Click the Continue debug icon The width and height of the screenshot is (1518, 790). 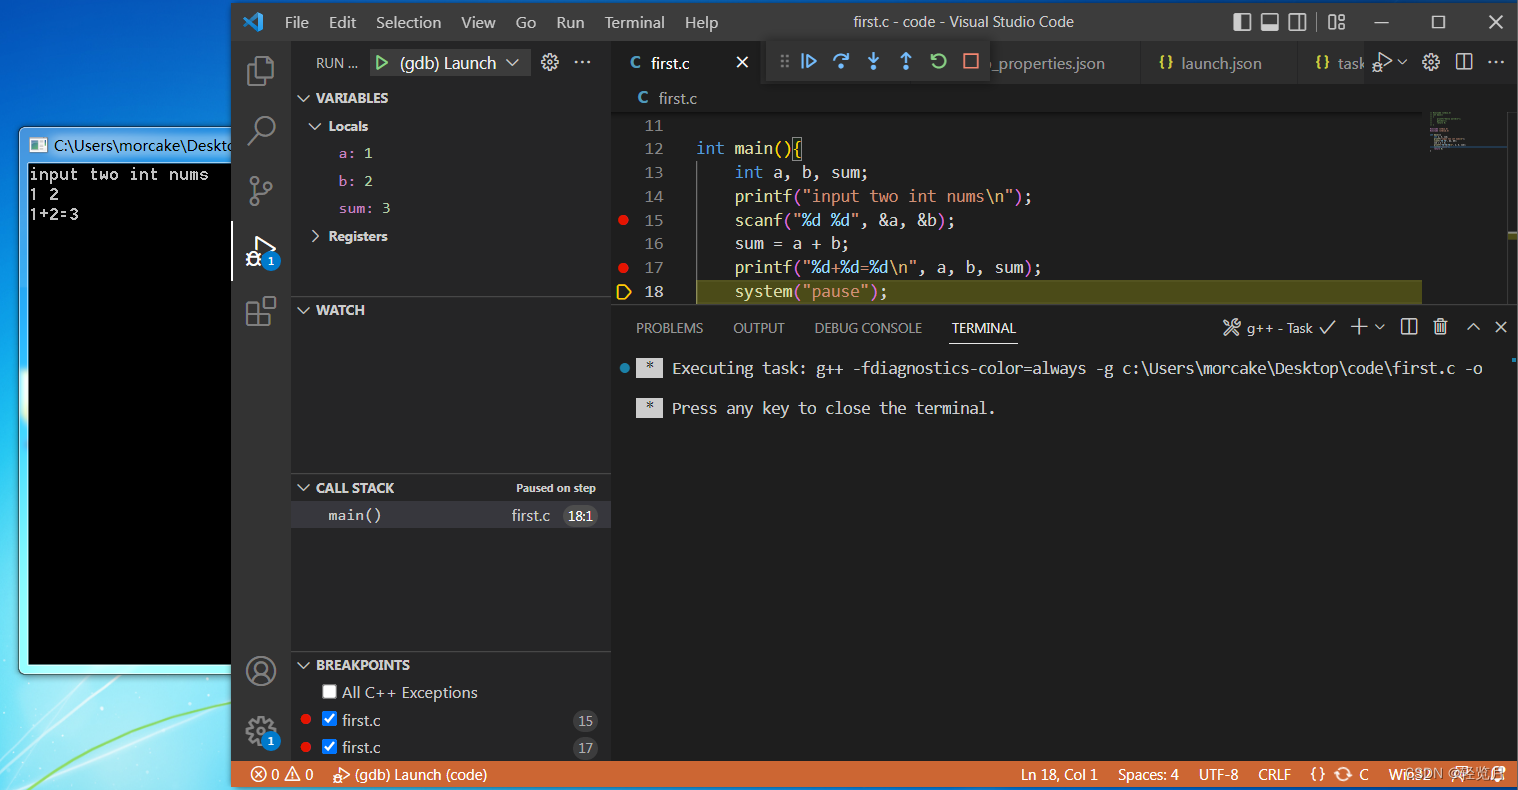click(809, 61)
